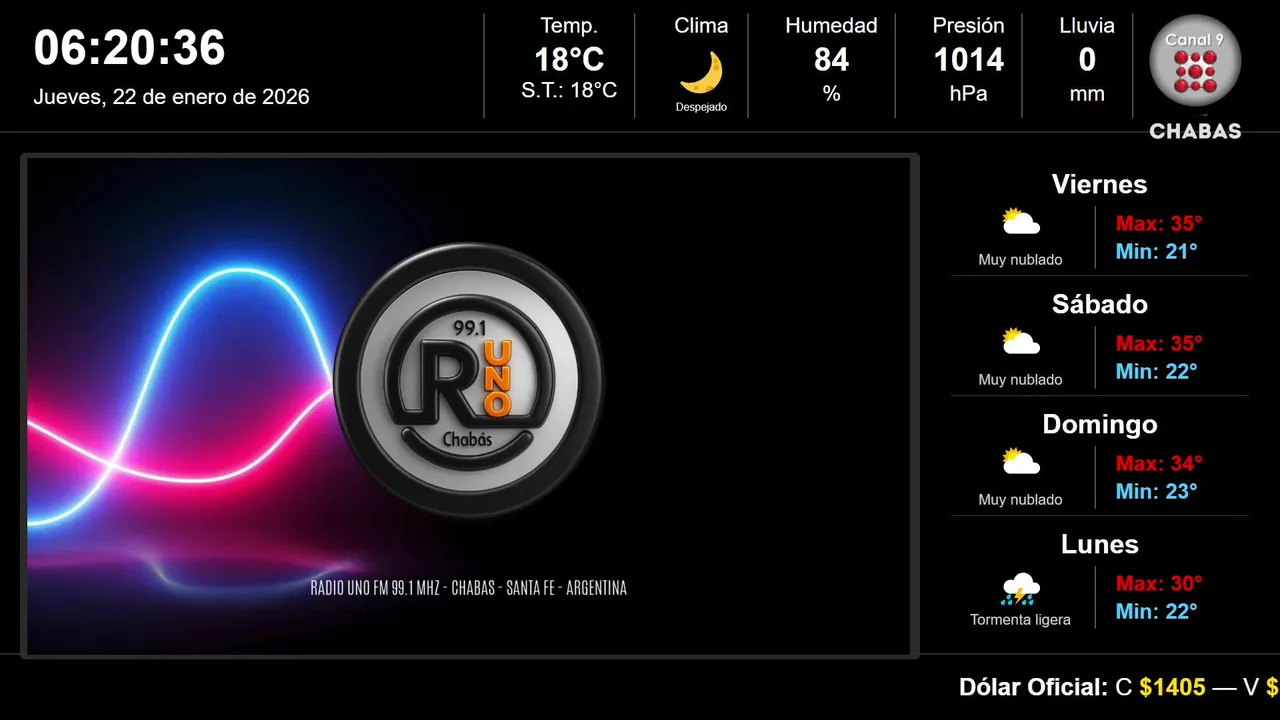Viewport: 1280px width, 720px height.
Task: Click Lunes thunderstorm icon
Action: pyautogui.click(x=1021, y=589)
